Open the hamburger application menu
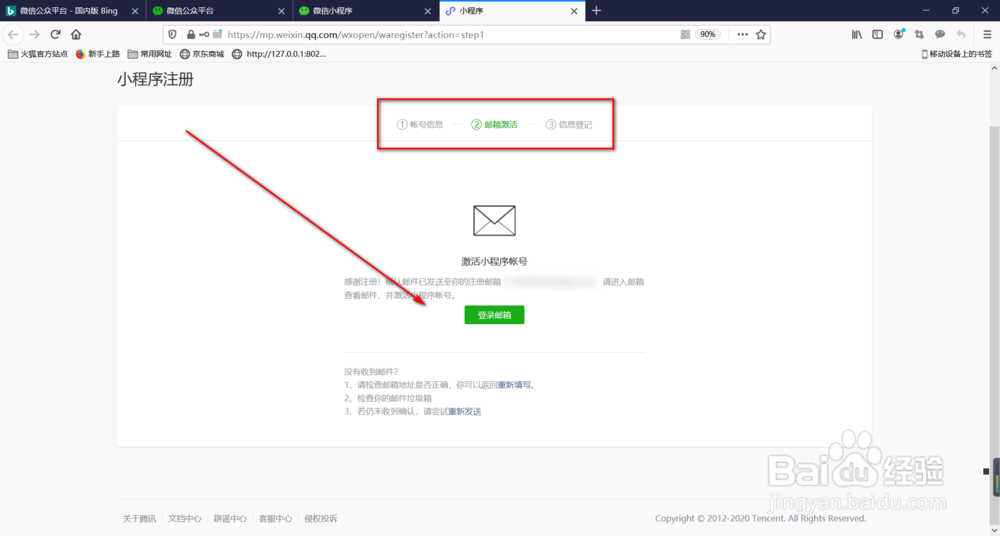This screenshot has width=1000, height=536. point(987,34)
